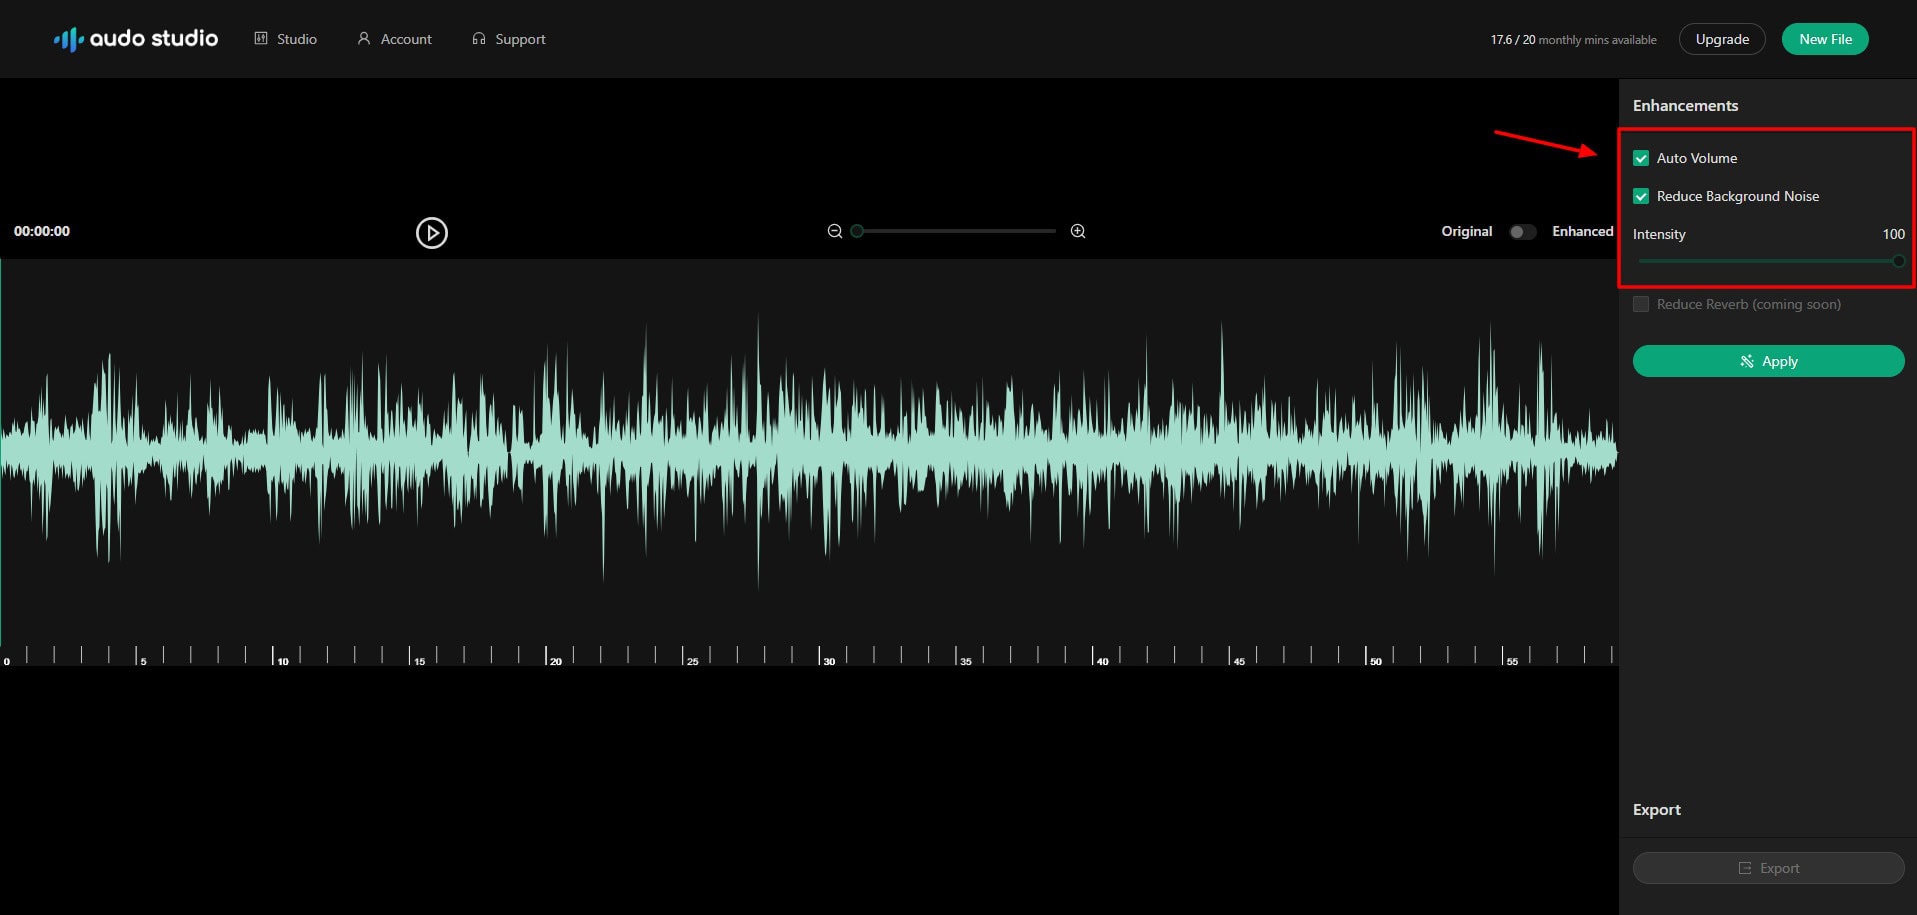The width and height of the screenshot is (1917, 915).
Task: Start a New File
Action: [x=1825, y=39]
